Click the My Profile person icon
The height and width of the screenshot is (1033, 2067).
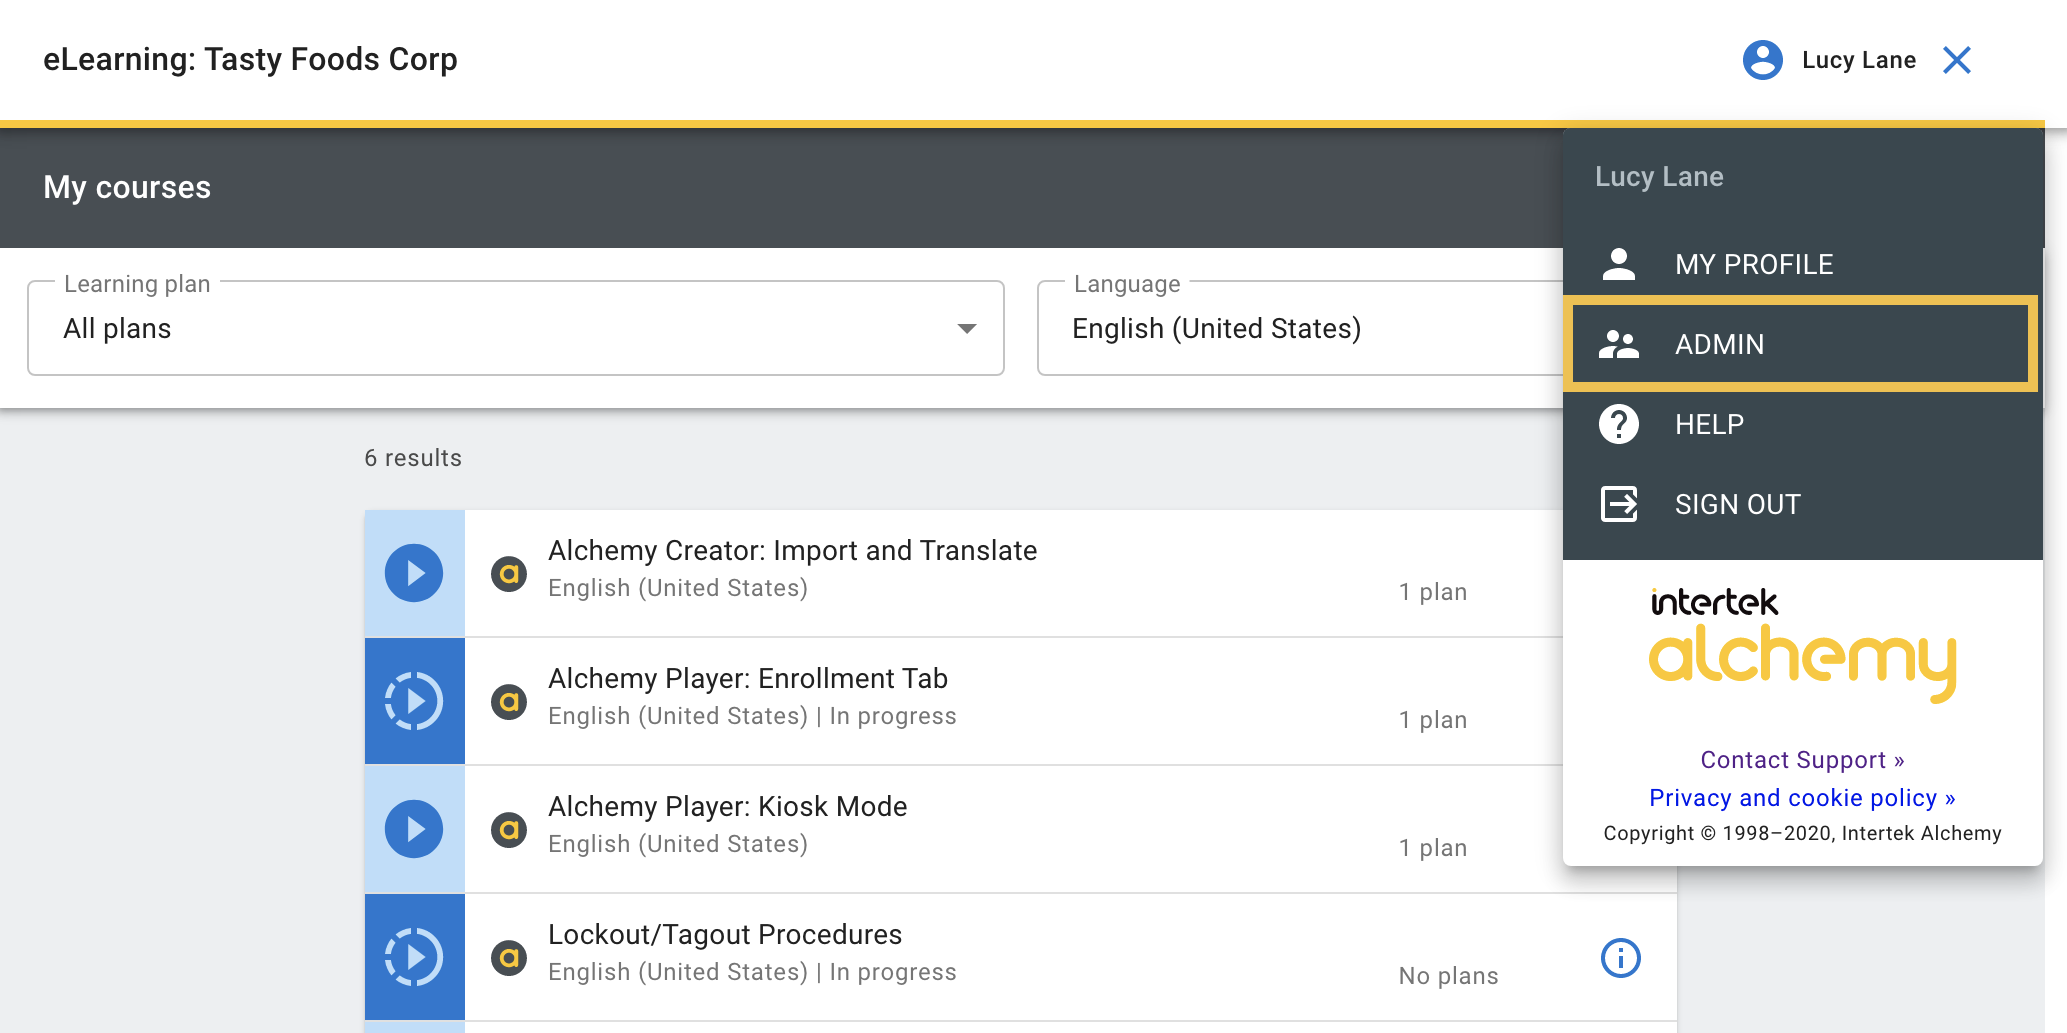1619,264
